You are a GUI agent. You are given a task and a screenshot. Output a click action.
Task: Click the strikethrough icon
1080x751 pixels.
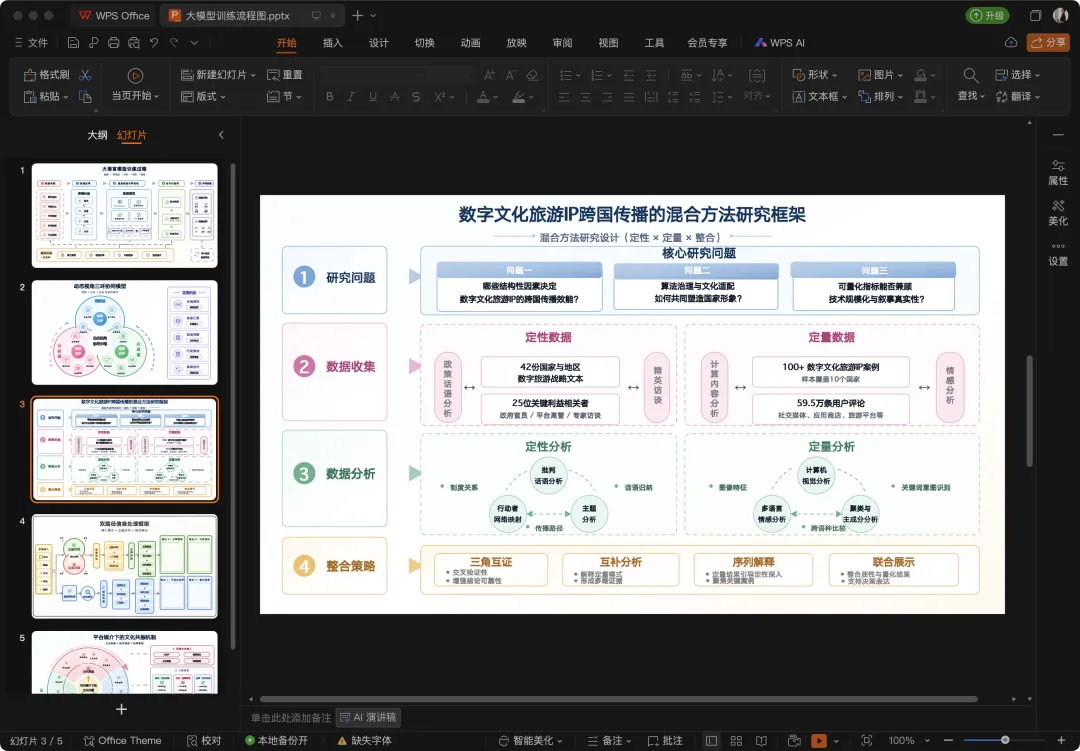tap(395, 96)
